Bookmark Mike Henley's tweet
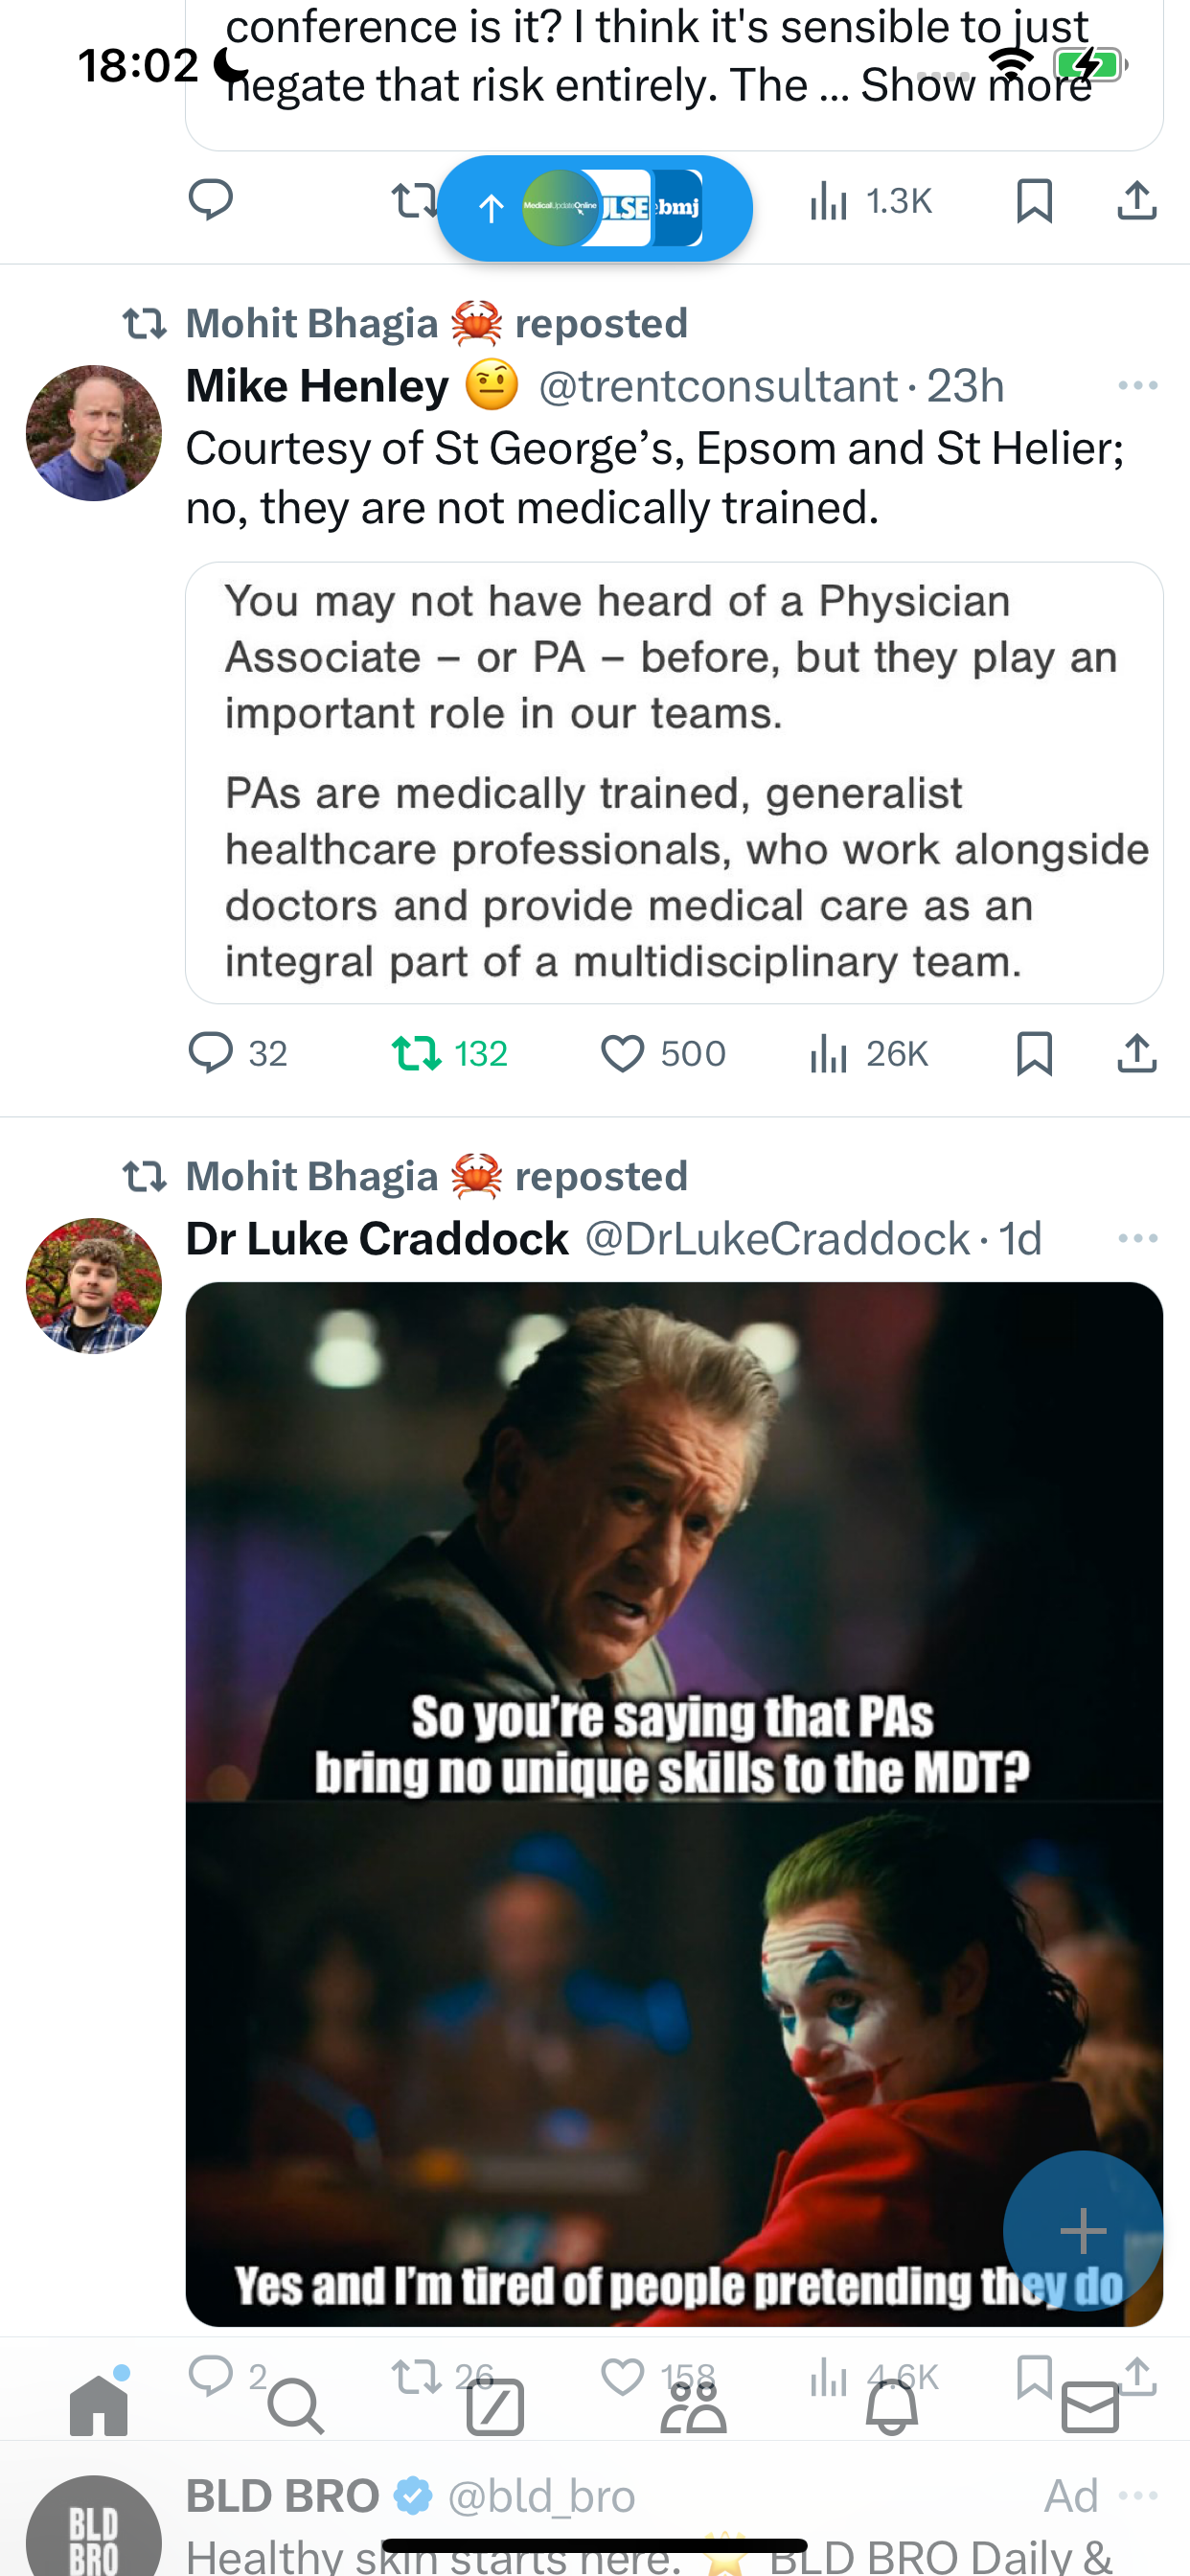1190x2576 pixels. point(1034,1053)
